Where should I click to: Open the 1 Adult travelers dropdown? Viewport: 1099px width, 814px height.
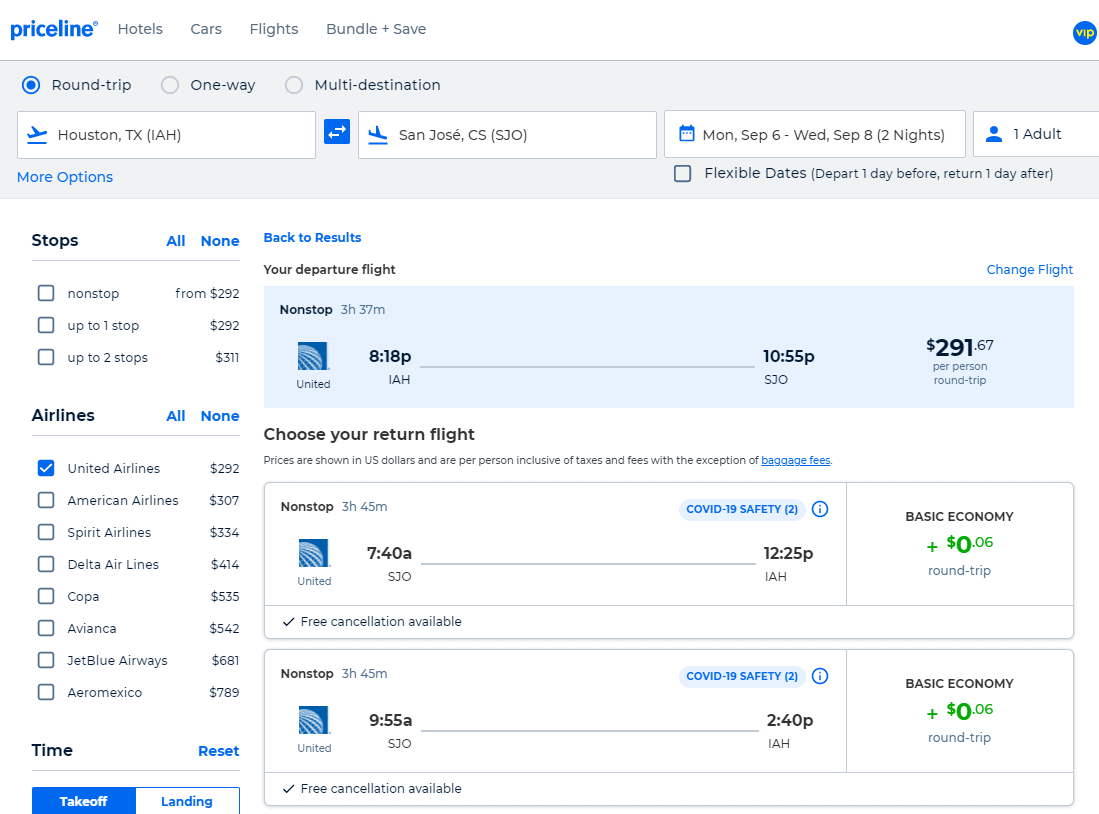[1036, 134]
